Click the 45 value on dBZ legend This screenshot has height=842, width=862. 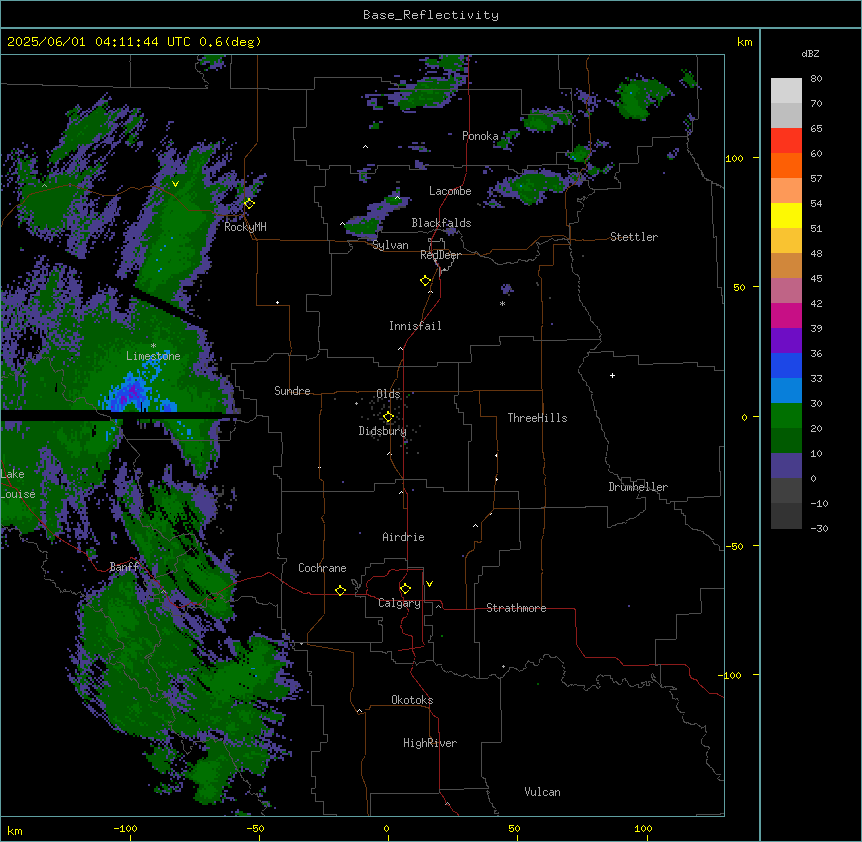pyautogui.click(x=816, y=279)
